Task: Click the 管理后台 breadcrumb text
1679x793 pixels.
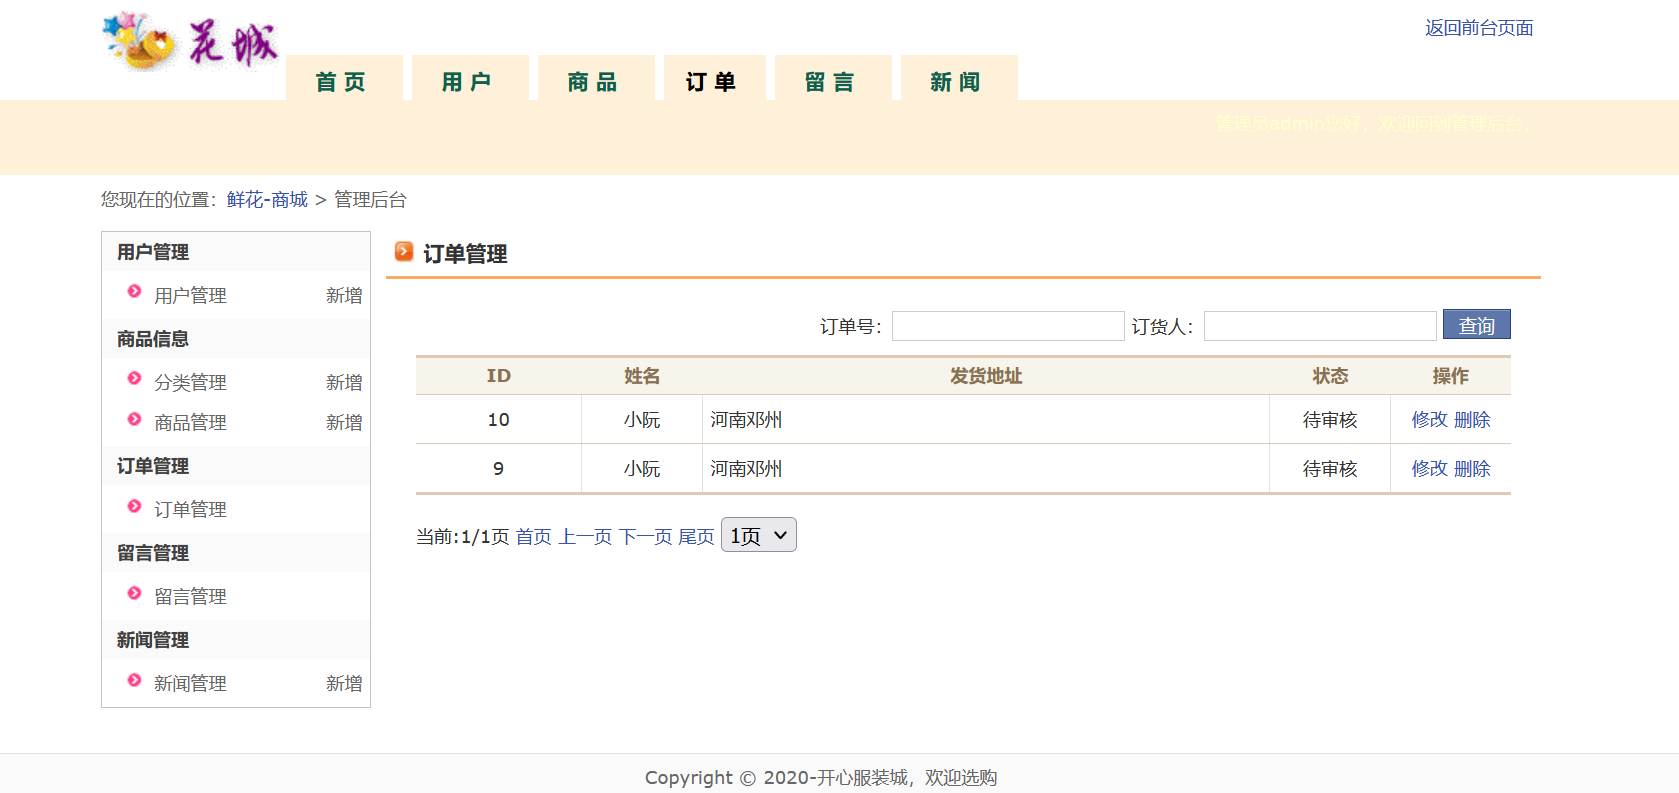Action: 370,200
